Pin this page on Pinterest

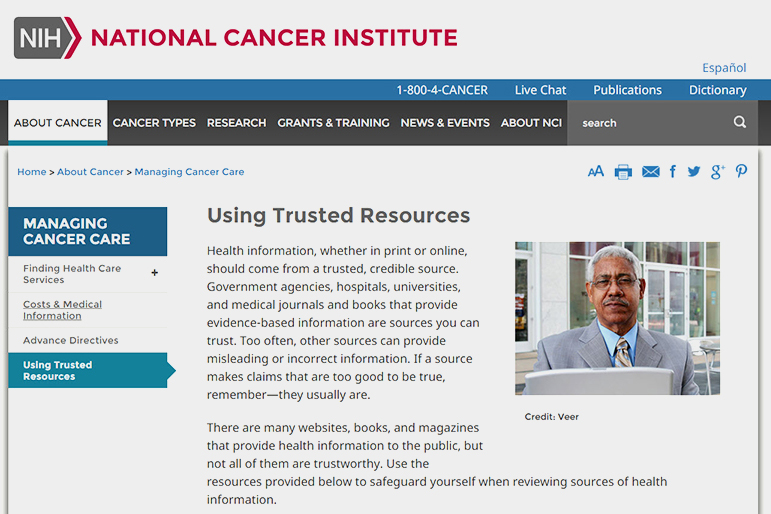pos(741,172)
